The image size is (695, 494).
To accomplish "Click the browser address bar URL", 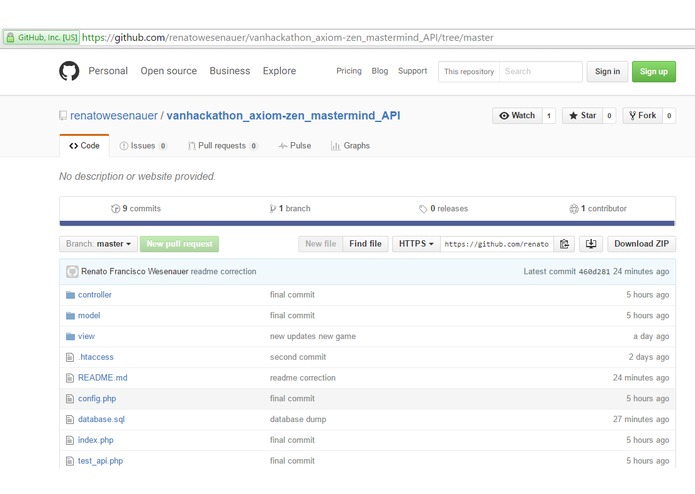I will [288, 38].
